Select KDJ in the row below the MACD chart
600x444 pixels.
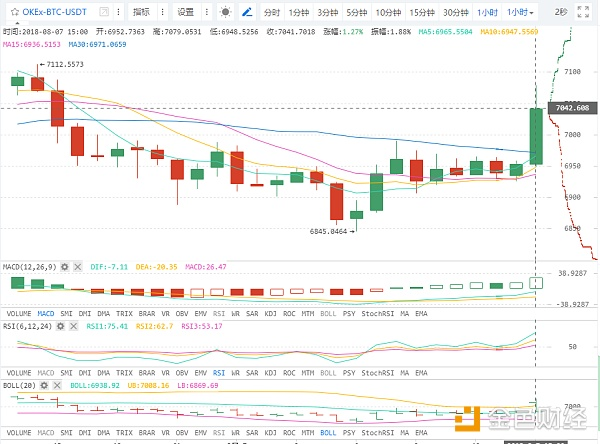coord(270,313)
